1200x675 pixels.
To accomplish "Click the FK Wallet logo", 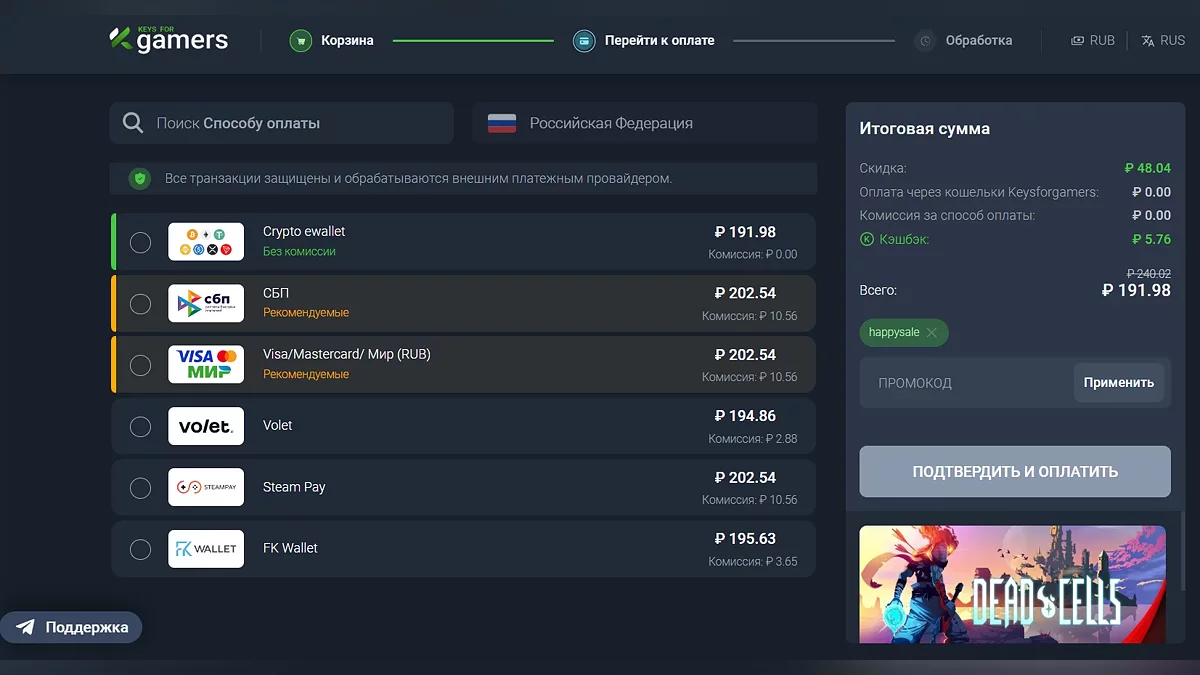I will 206,549.
